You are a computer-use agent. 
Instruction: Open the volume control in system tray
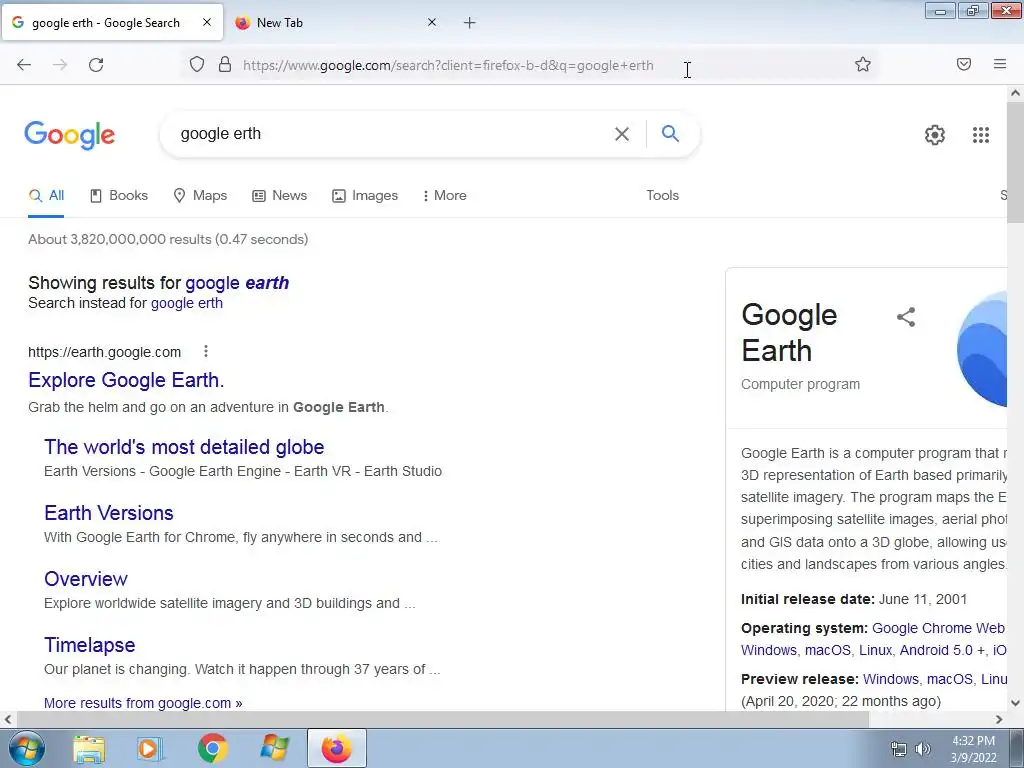923,749
